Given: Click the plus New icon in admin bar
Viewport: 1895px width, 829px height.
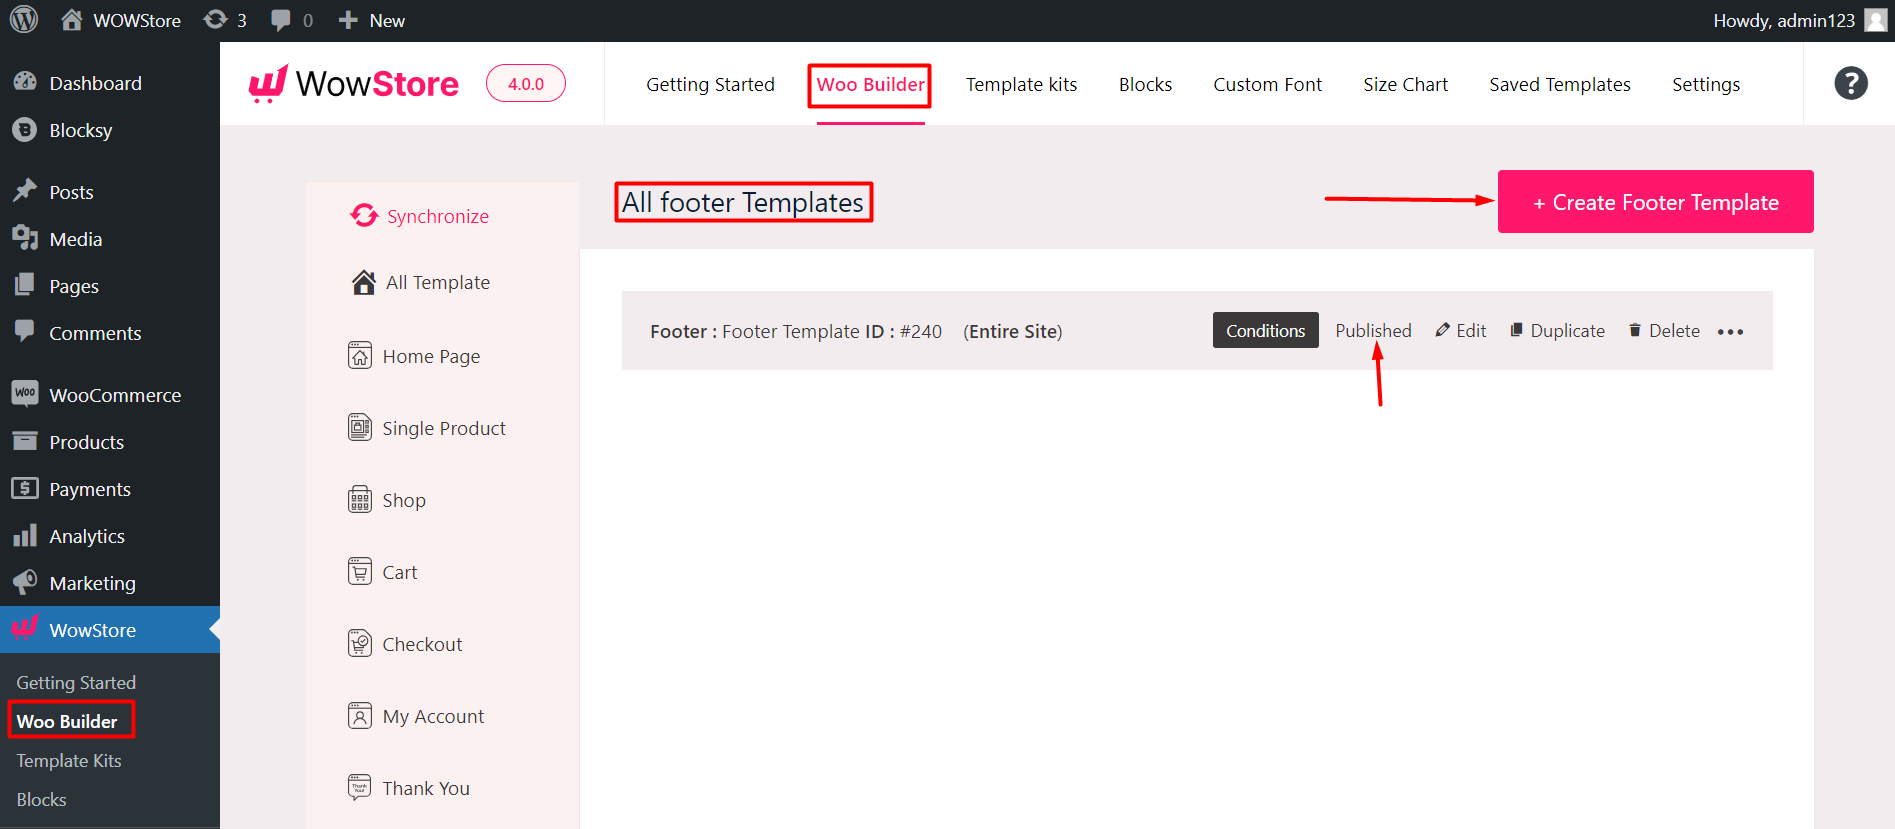Looking at the screenshot, I should pos(348,20).
